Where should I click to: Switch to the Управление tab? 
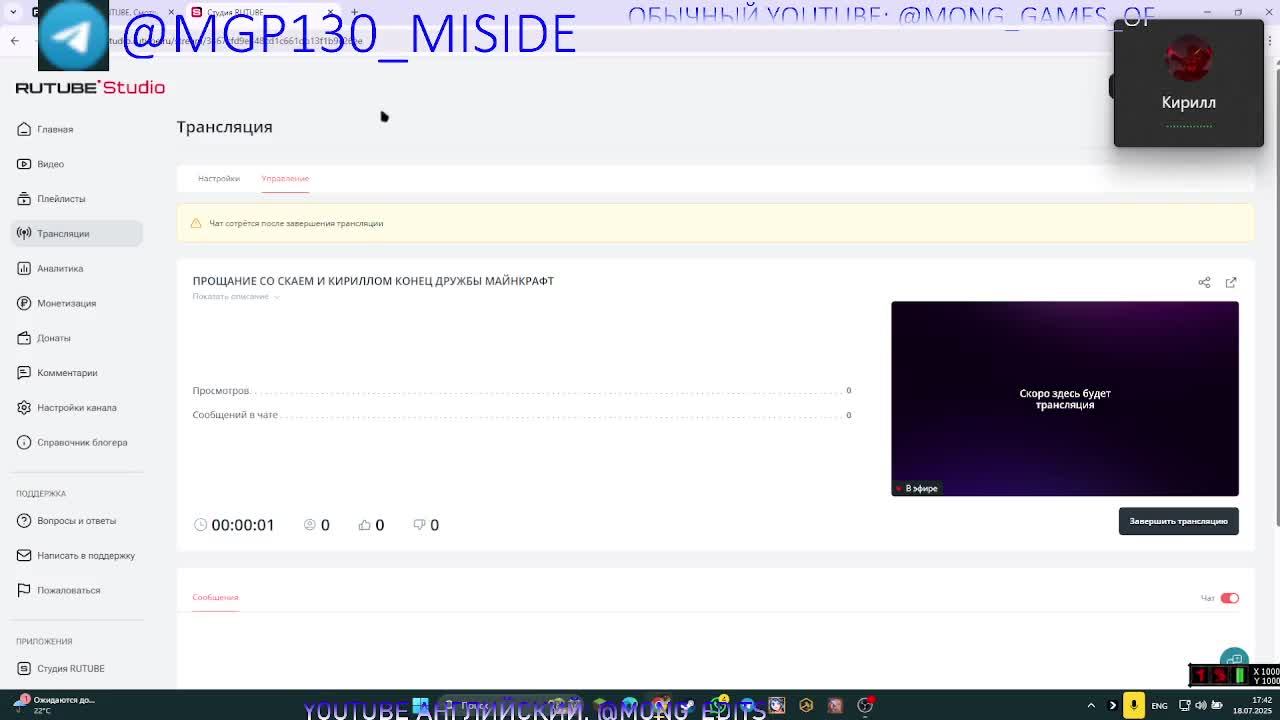point(285,178)
